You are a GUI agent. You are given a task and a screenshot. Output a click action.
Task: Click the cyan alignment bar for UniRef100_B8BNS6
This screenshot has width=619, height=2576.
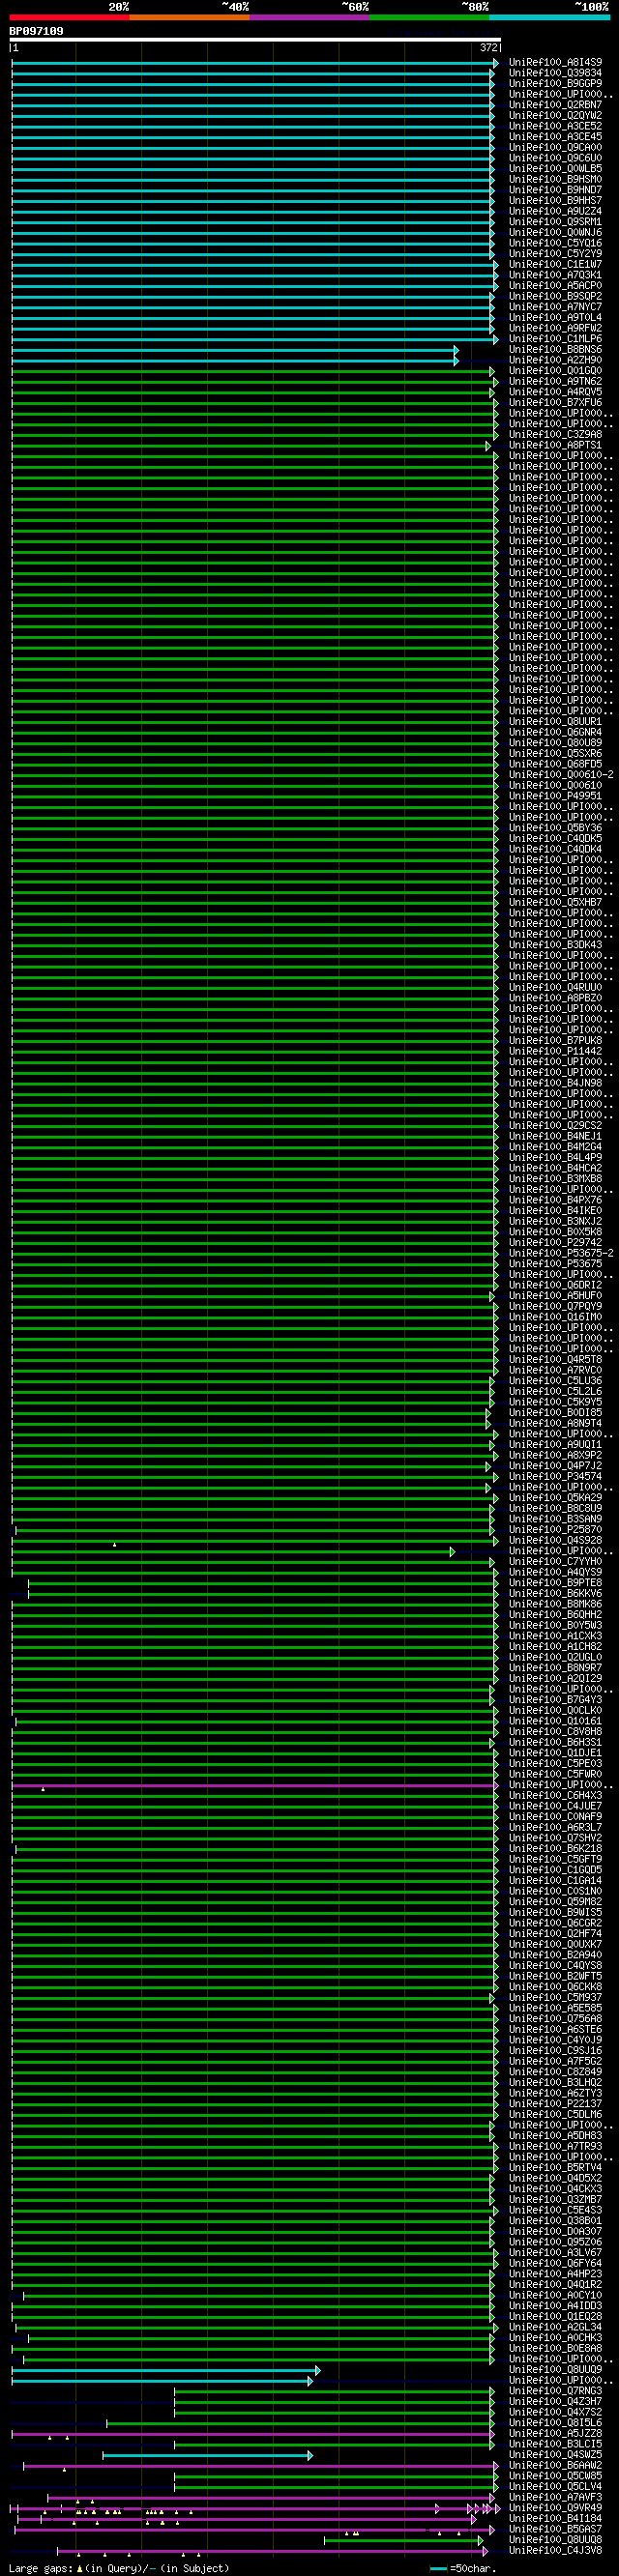coord(234,350)
